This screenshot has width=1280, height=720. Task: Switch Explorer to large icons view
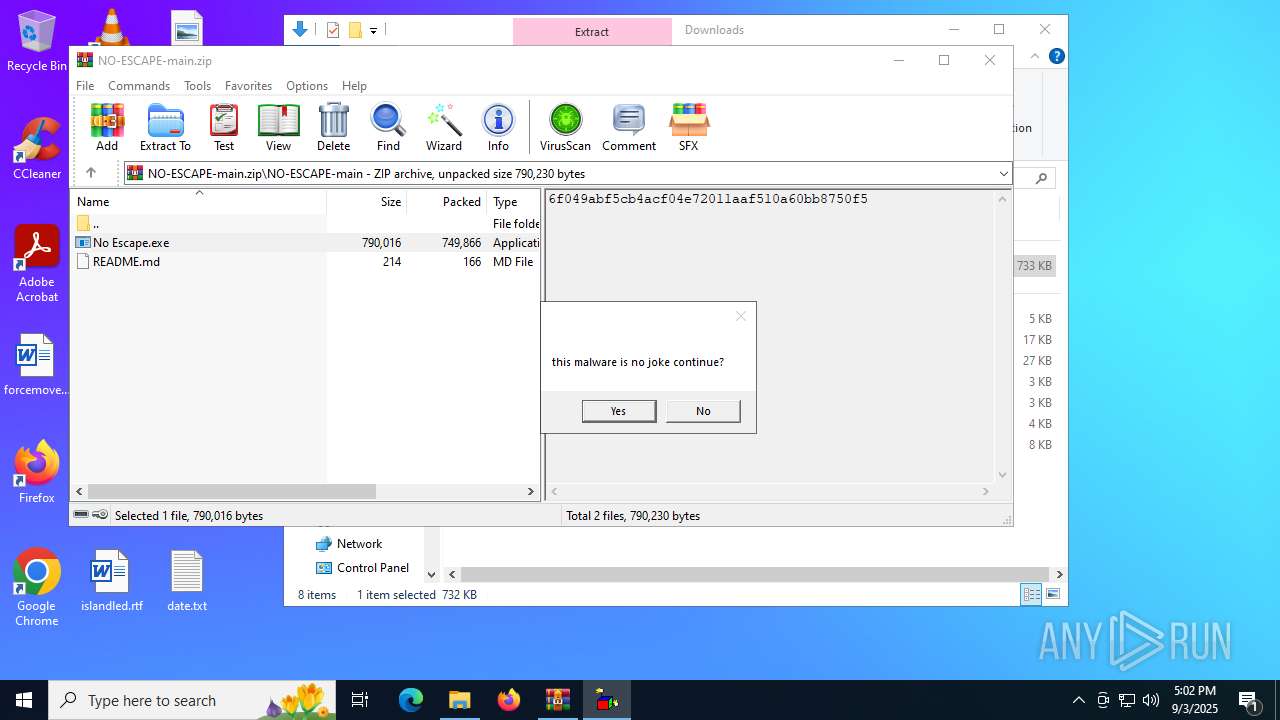[1052, 594]
